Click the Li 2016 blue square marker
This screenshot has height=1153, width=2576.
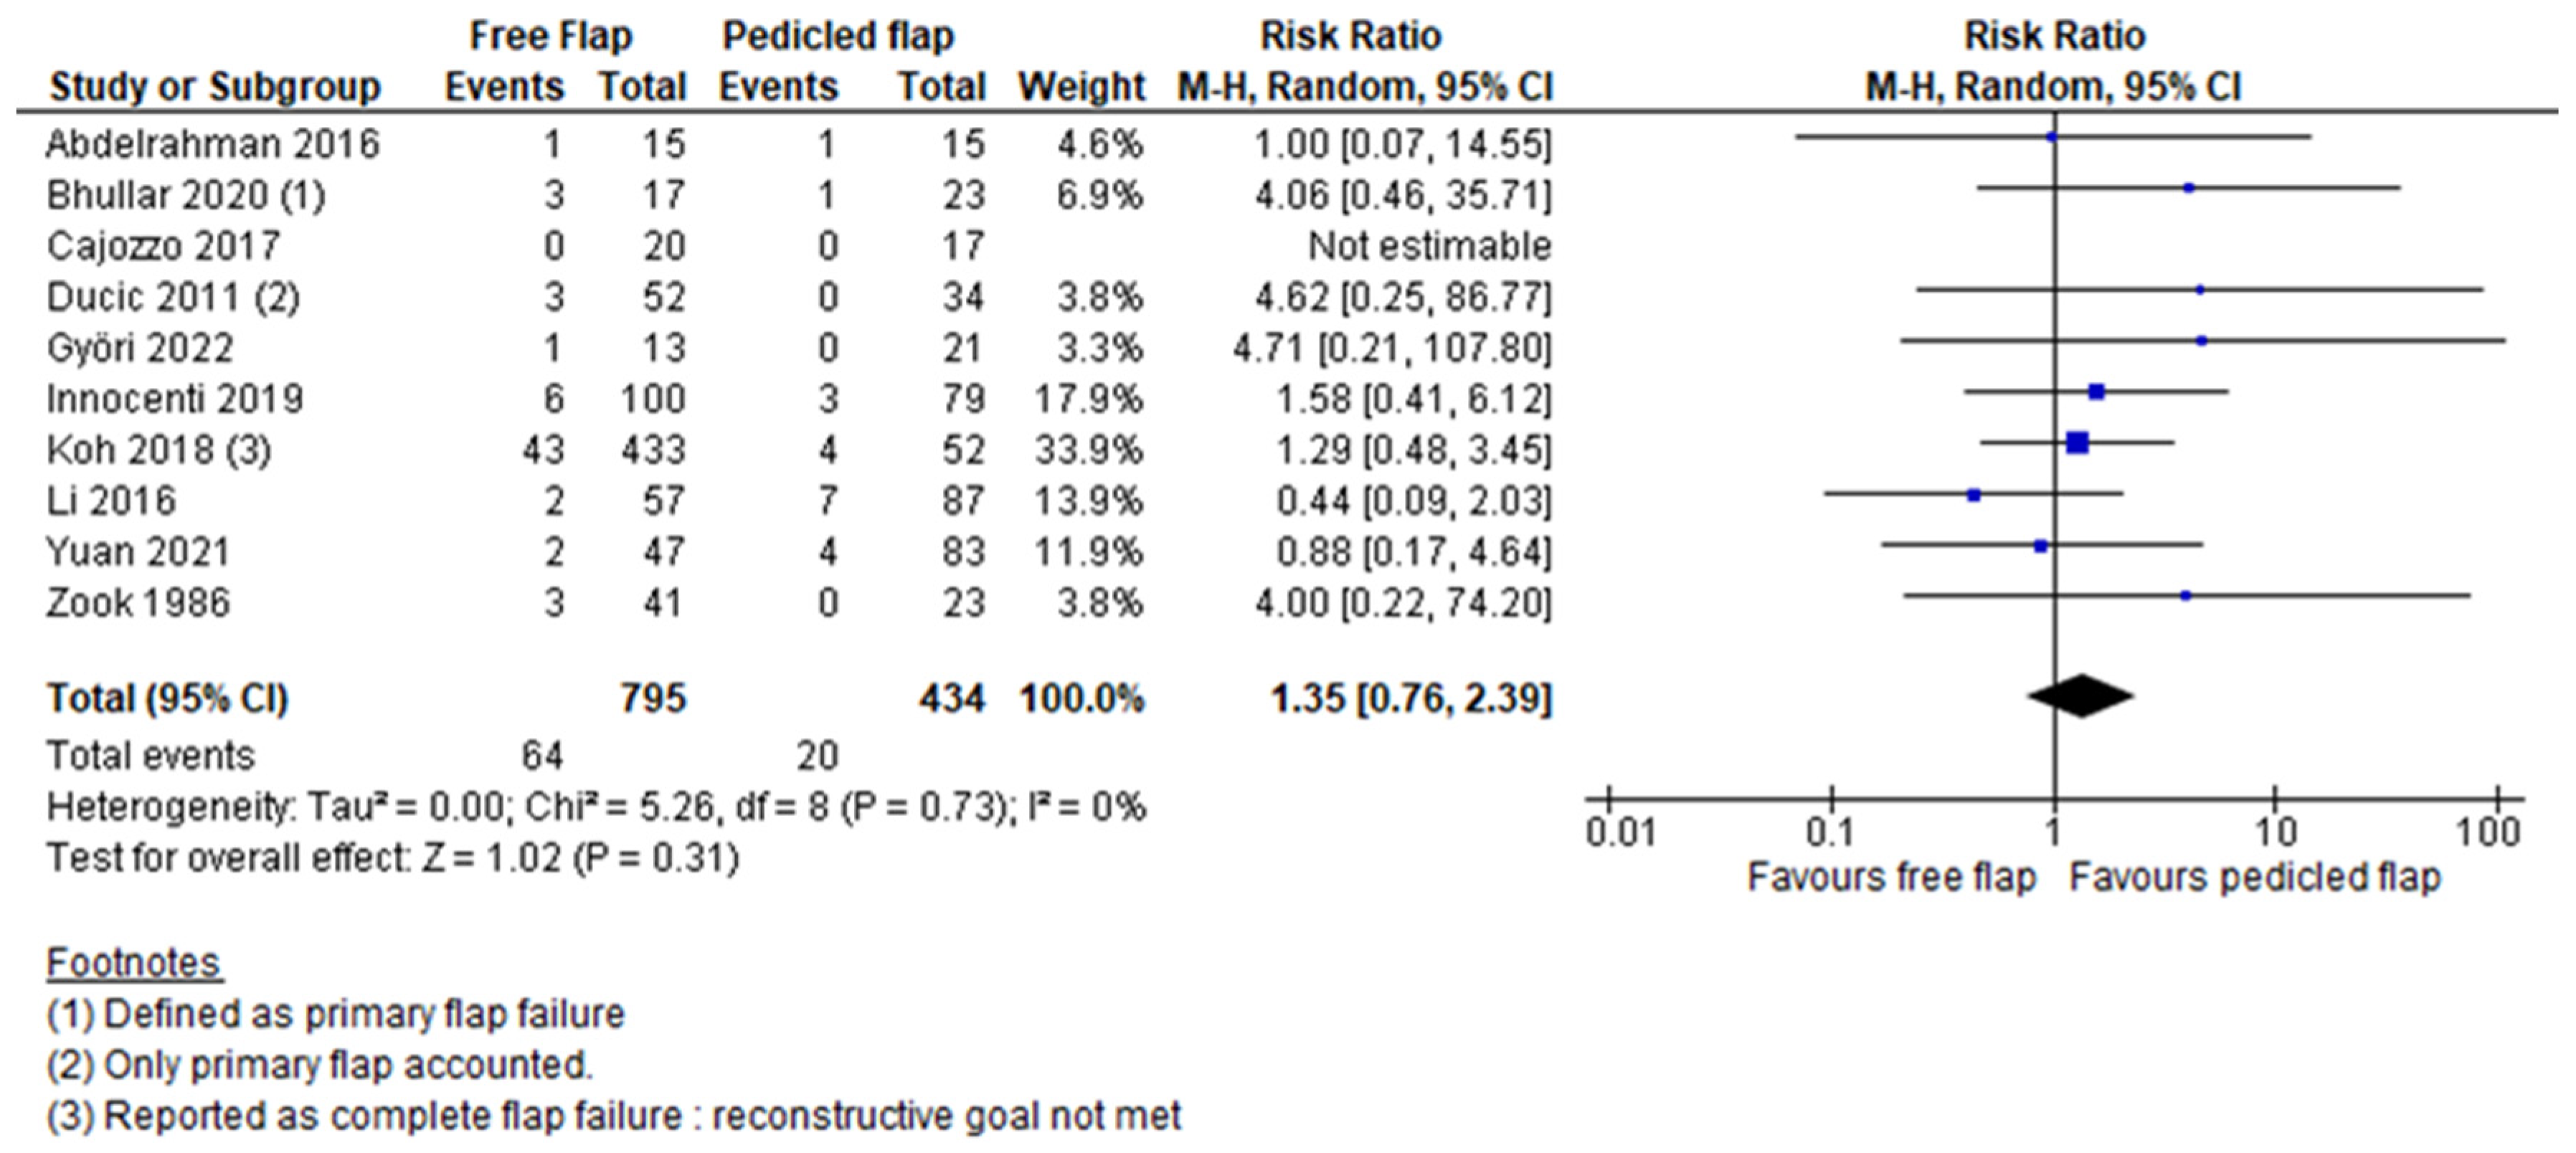[1973, 495]
